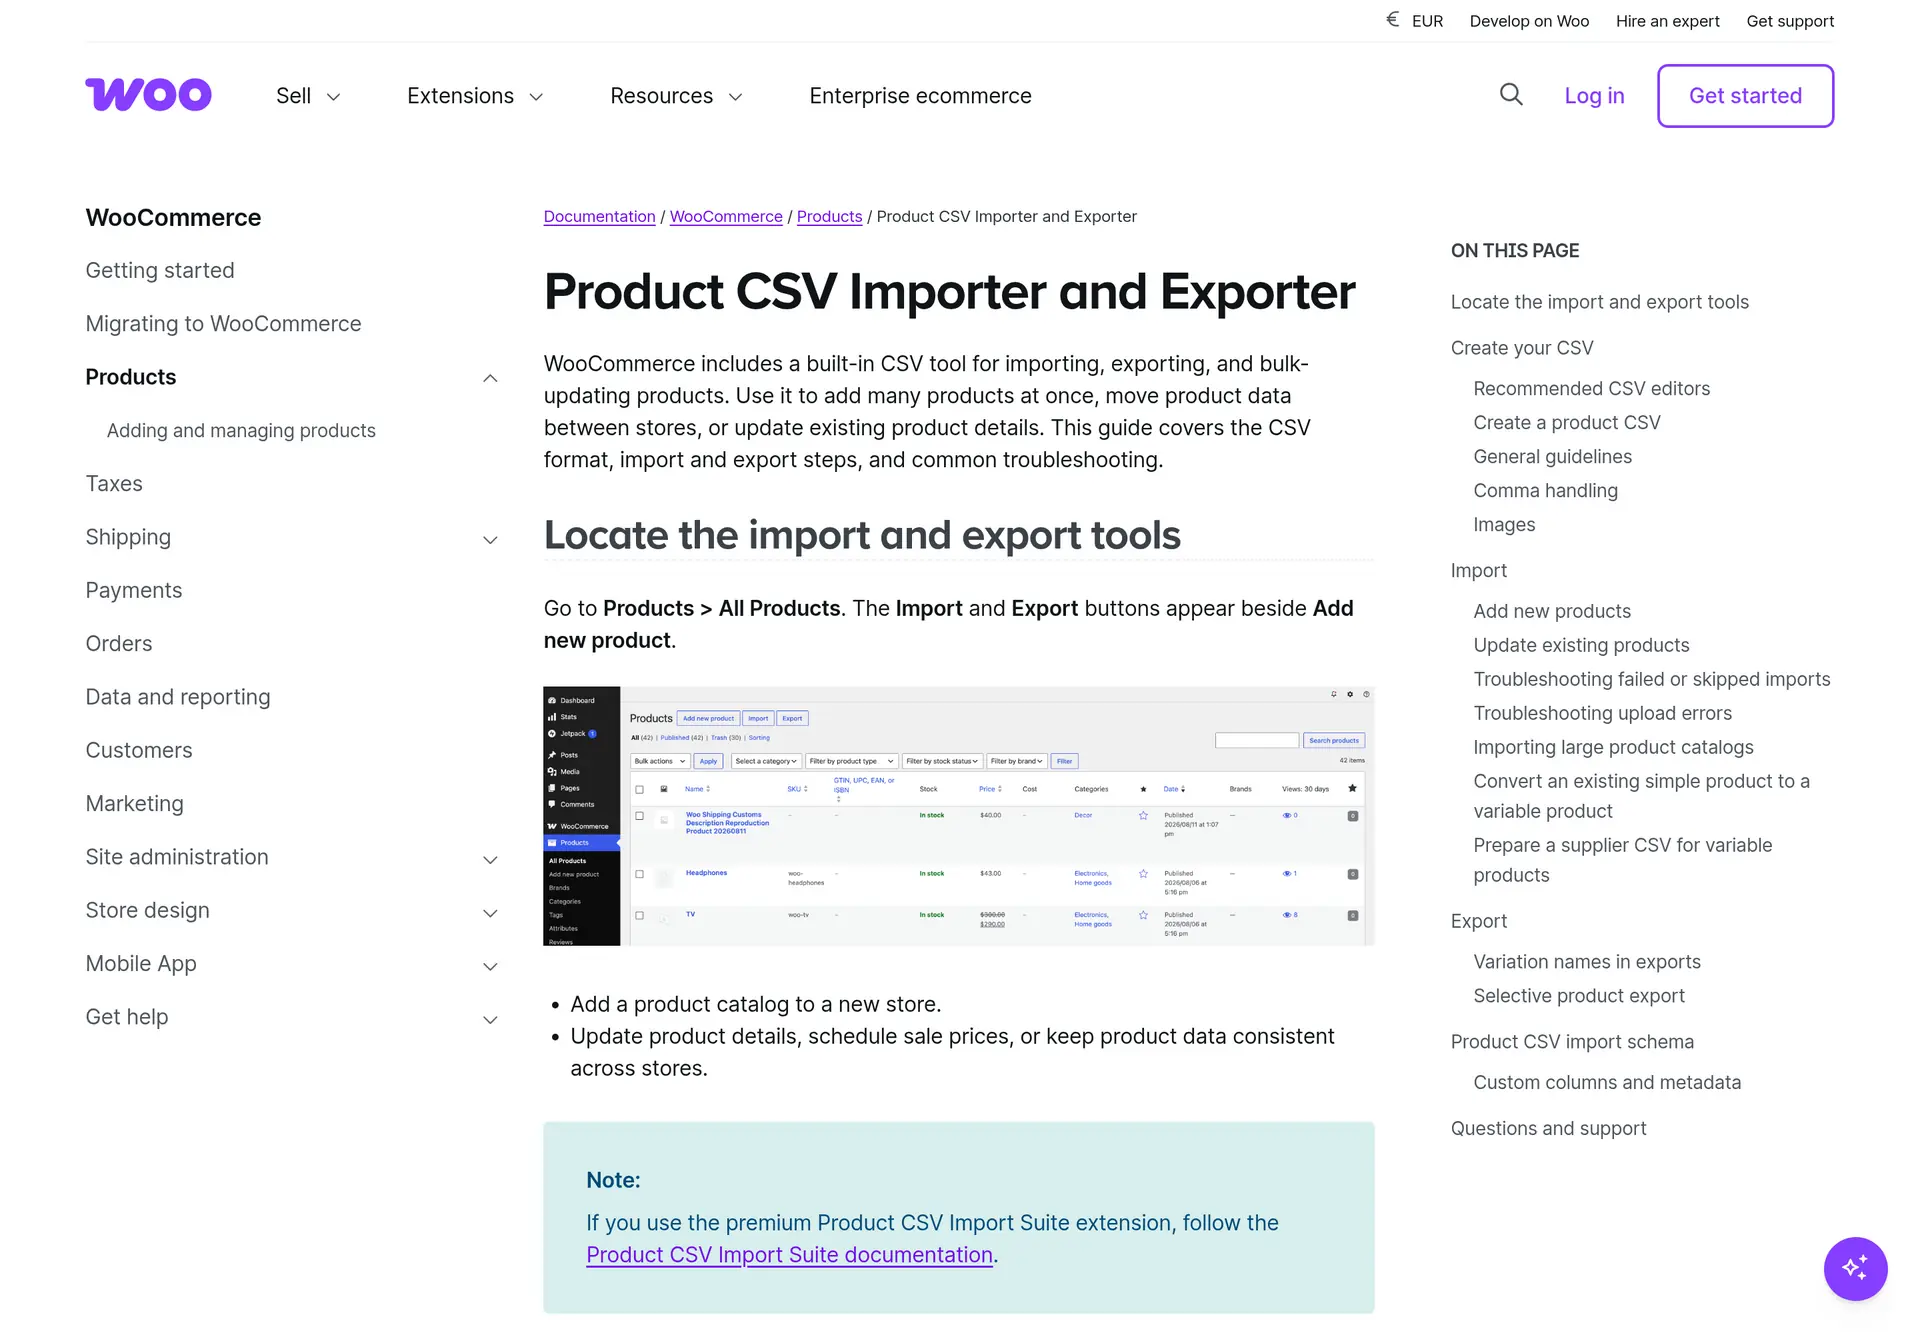This screenshot has width=1920, height=1333.
Task: Expand the Store design section
Action: (490, 912)
